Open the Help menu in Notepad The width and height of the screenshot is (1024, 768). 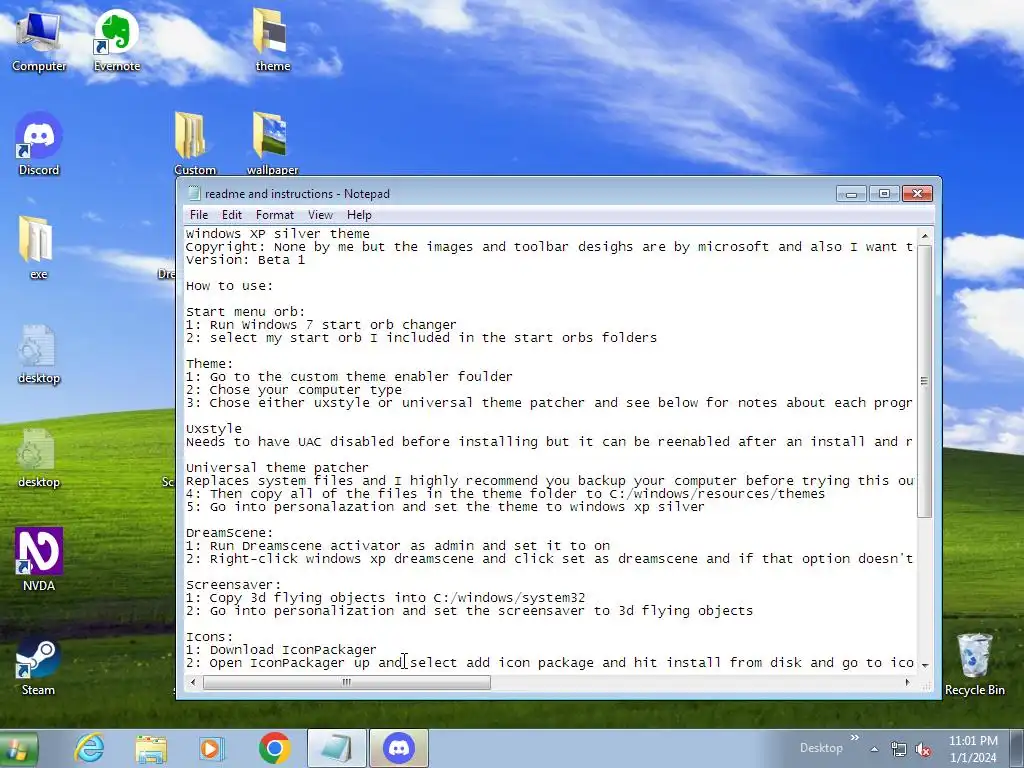tap(359, 215)
